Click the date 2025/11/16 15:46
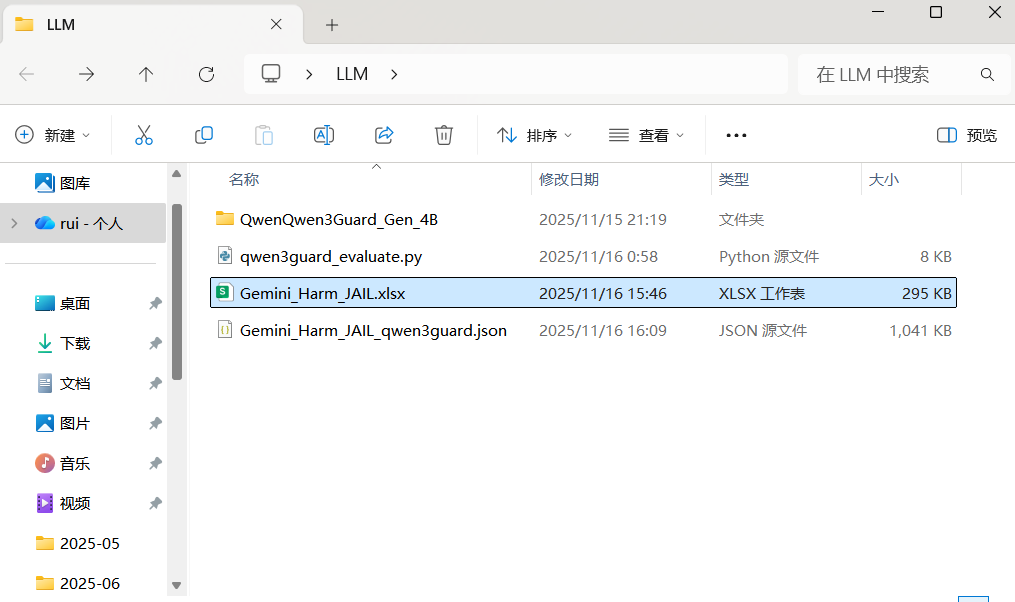 point(603,293)
